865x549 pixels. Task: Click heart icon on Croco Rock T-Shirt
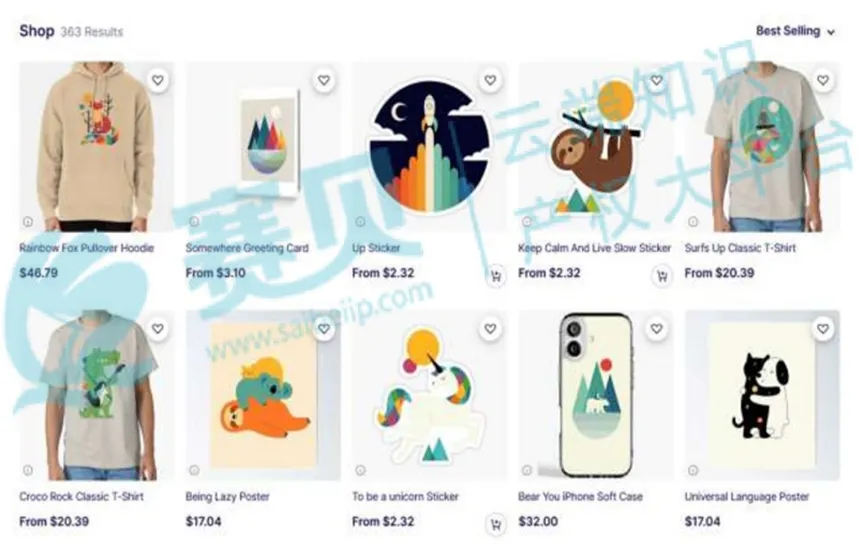pyautogui.click(x=158, y=329)
